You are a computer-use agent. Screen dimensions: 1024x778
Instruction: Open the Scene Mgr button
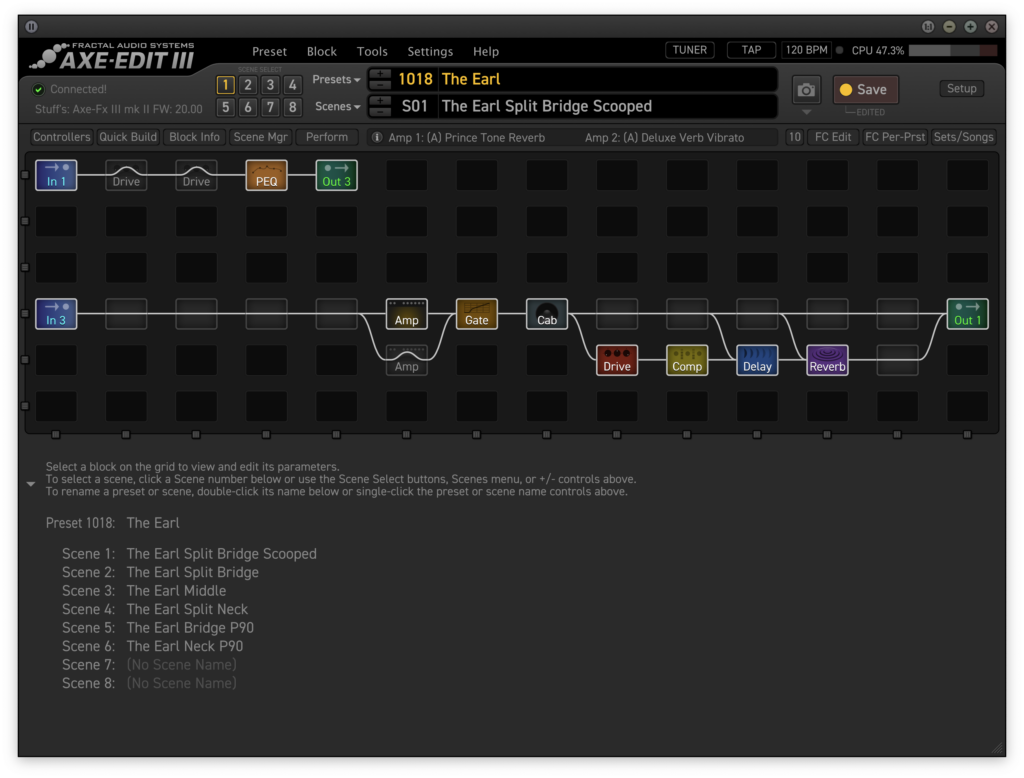pyautogui.click(x=261, y=137)
